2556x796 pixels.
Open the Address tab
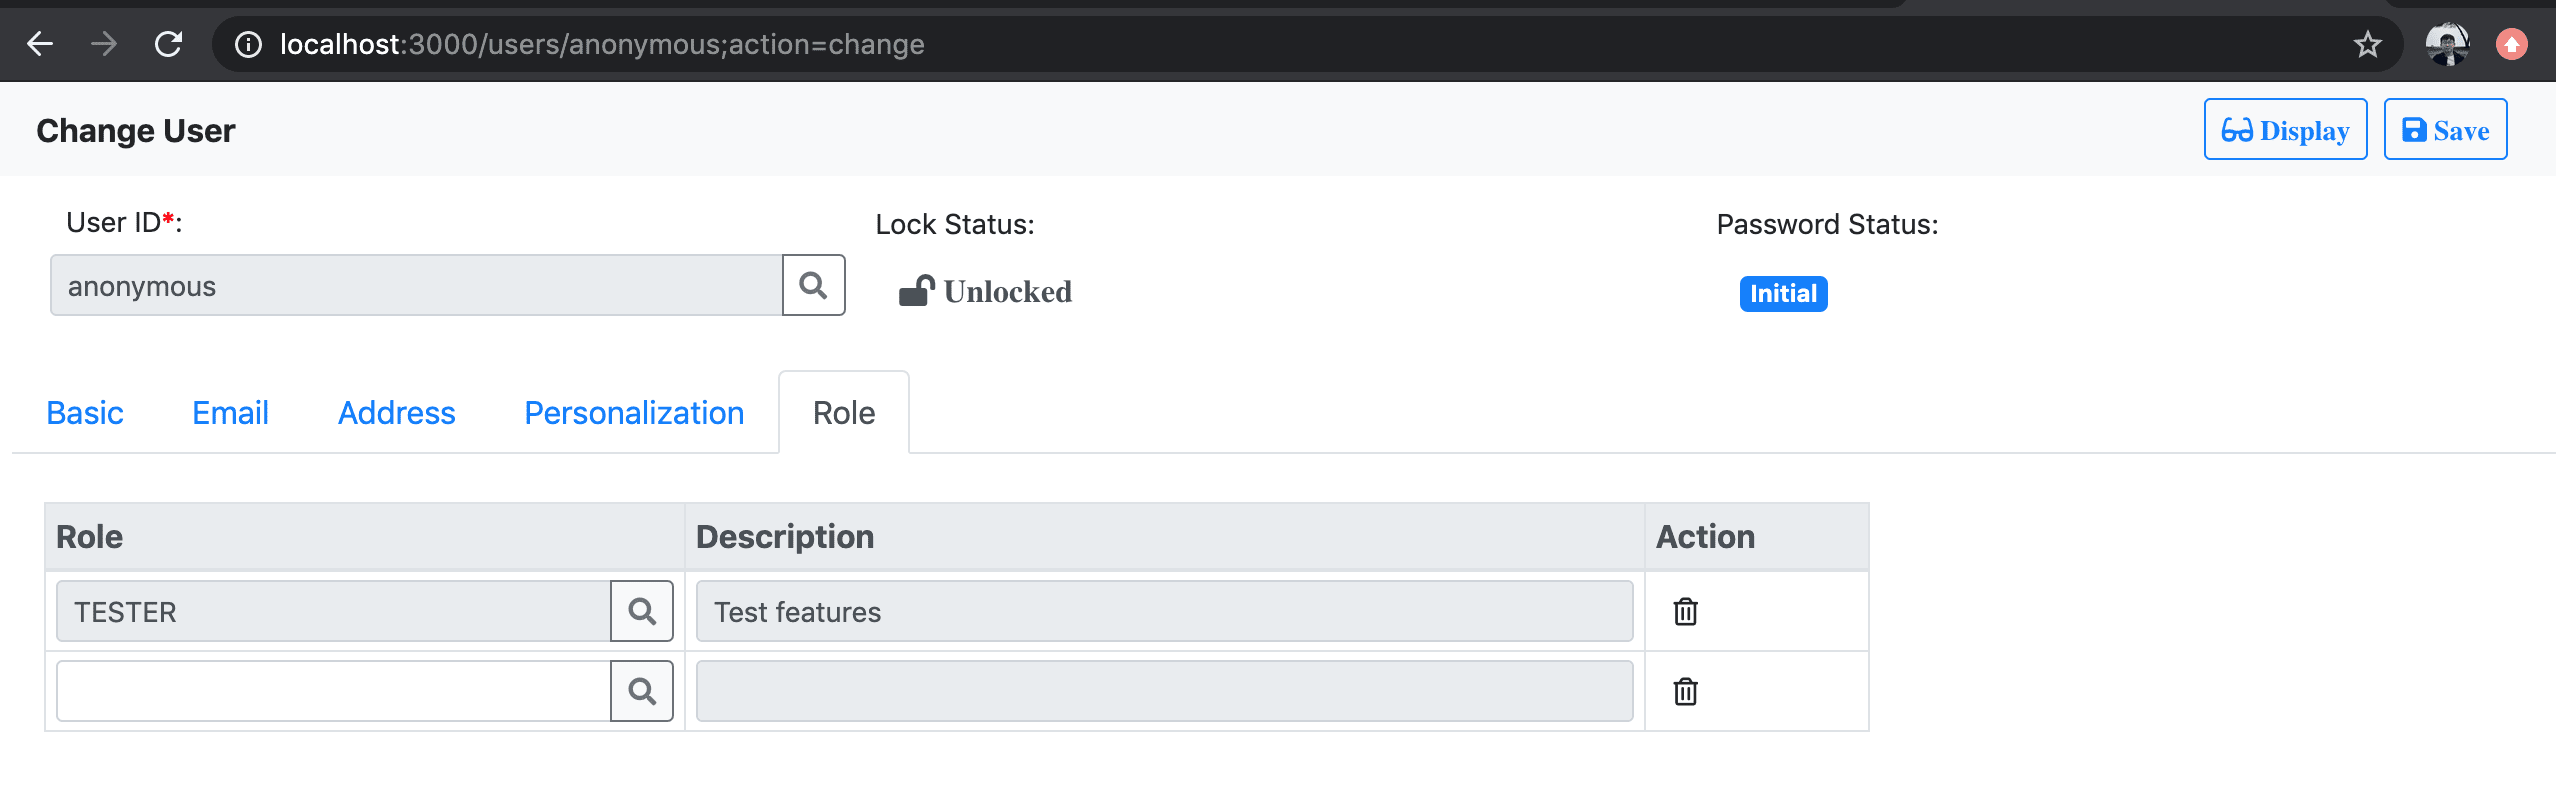(x=397, y=413)
